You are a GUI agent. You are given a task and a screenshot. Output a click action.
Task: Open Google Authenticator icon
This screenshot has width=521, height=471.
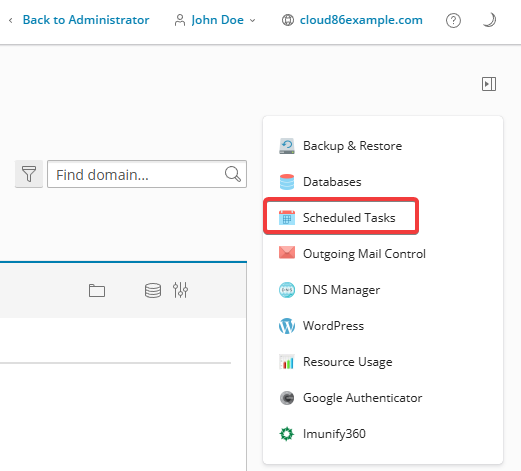coord(287,398)
